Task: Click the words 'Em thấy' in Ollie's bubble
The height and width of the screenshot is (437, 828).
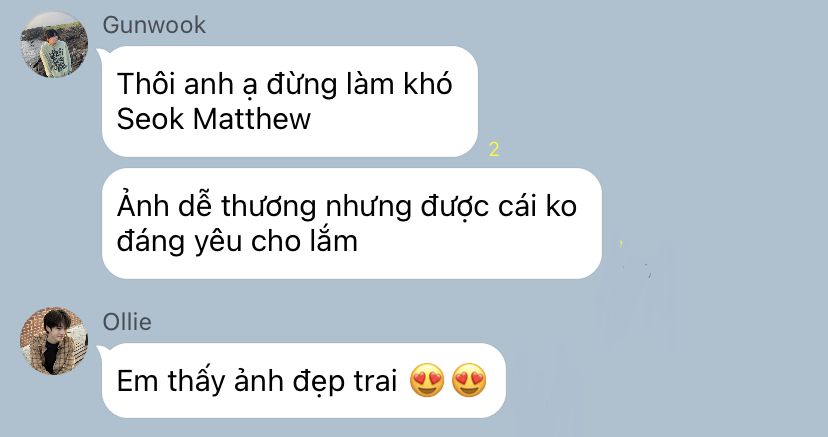Action: (x=171, y=382)
